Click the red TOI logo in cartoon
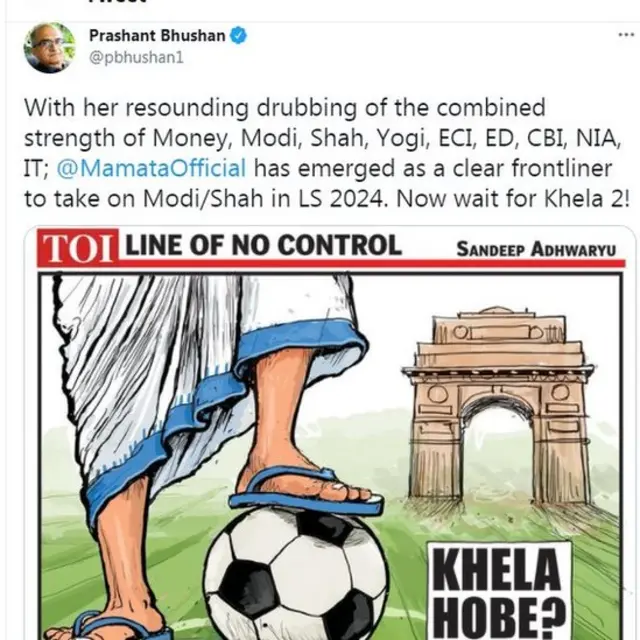640x640 pixels. coord(78,248)
